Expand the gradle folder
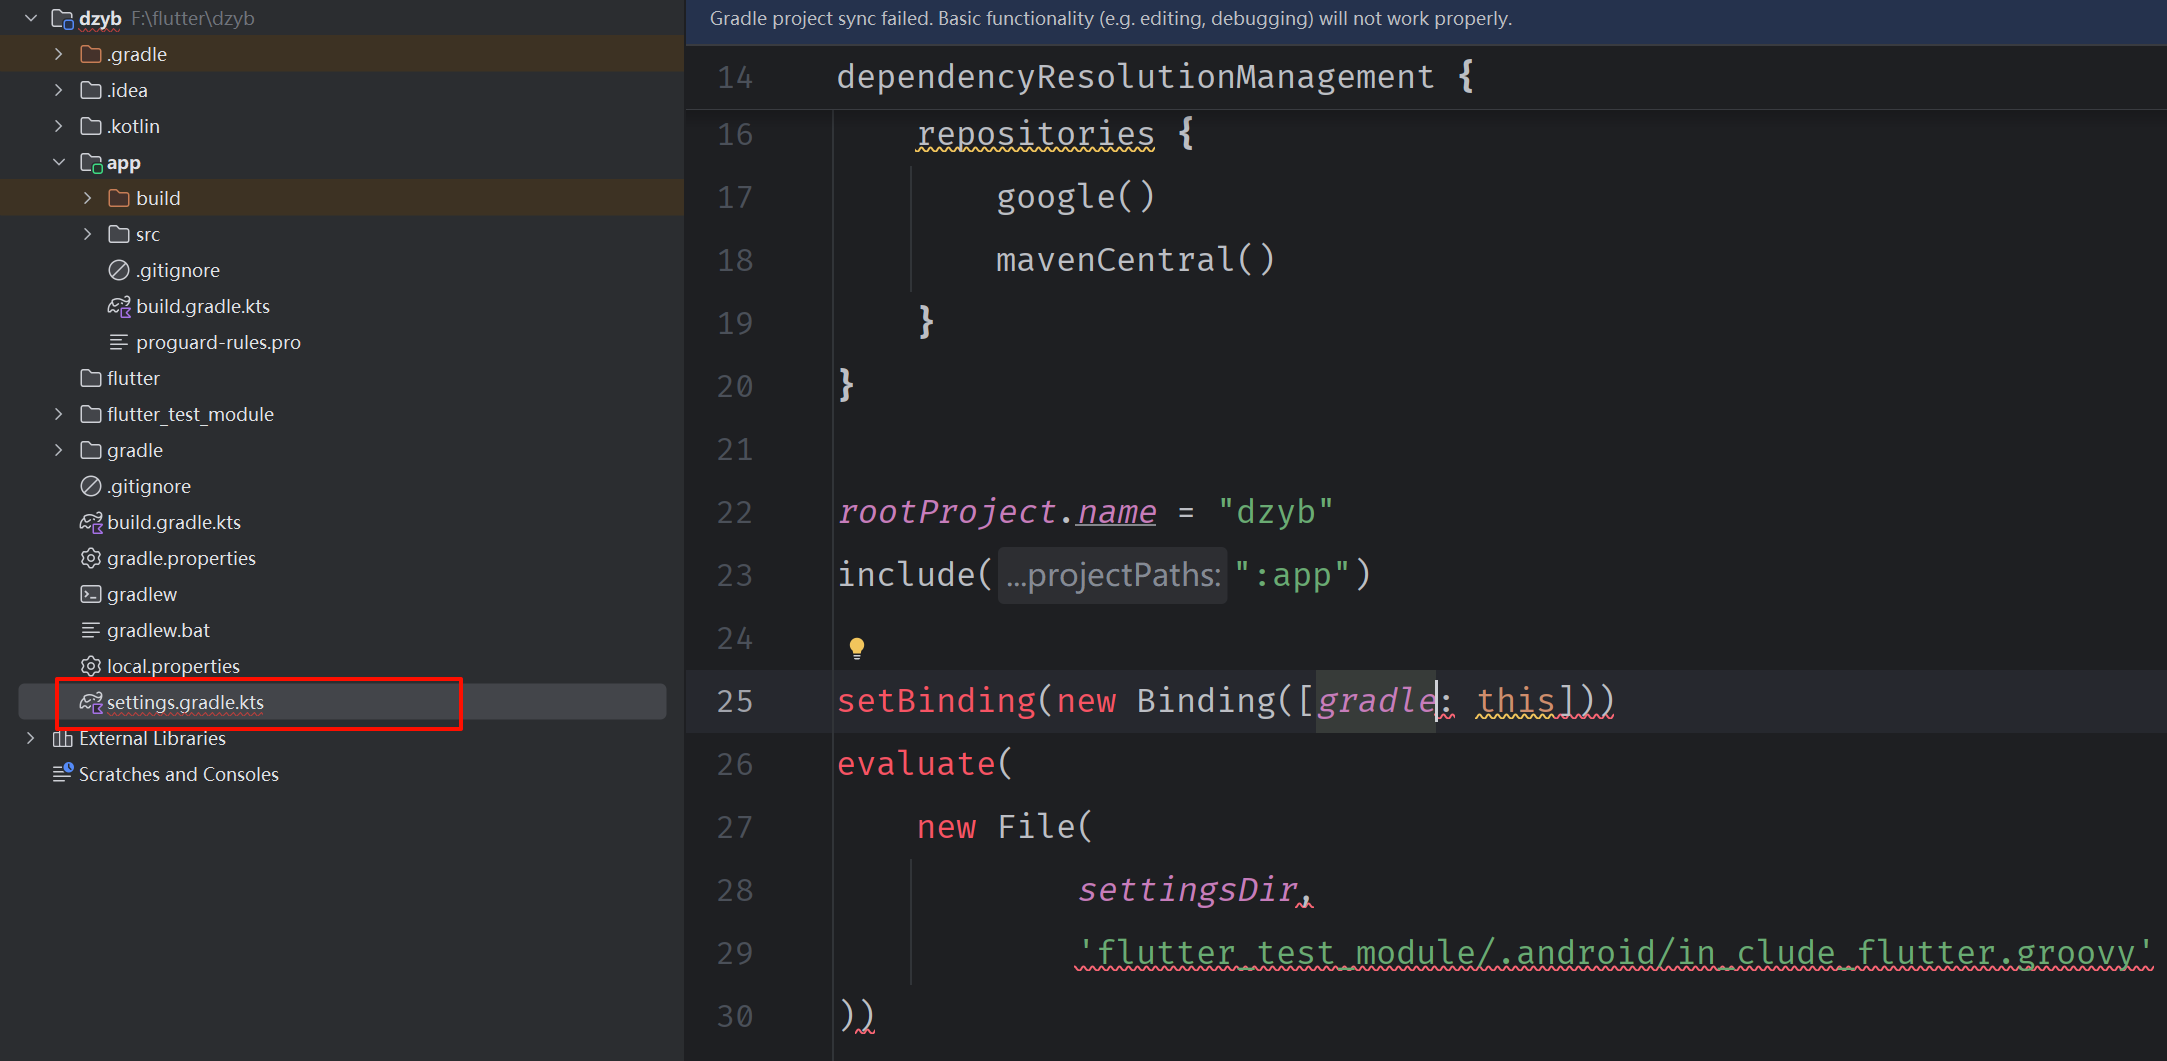 coord(59,450)
